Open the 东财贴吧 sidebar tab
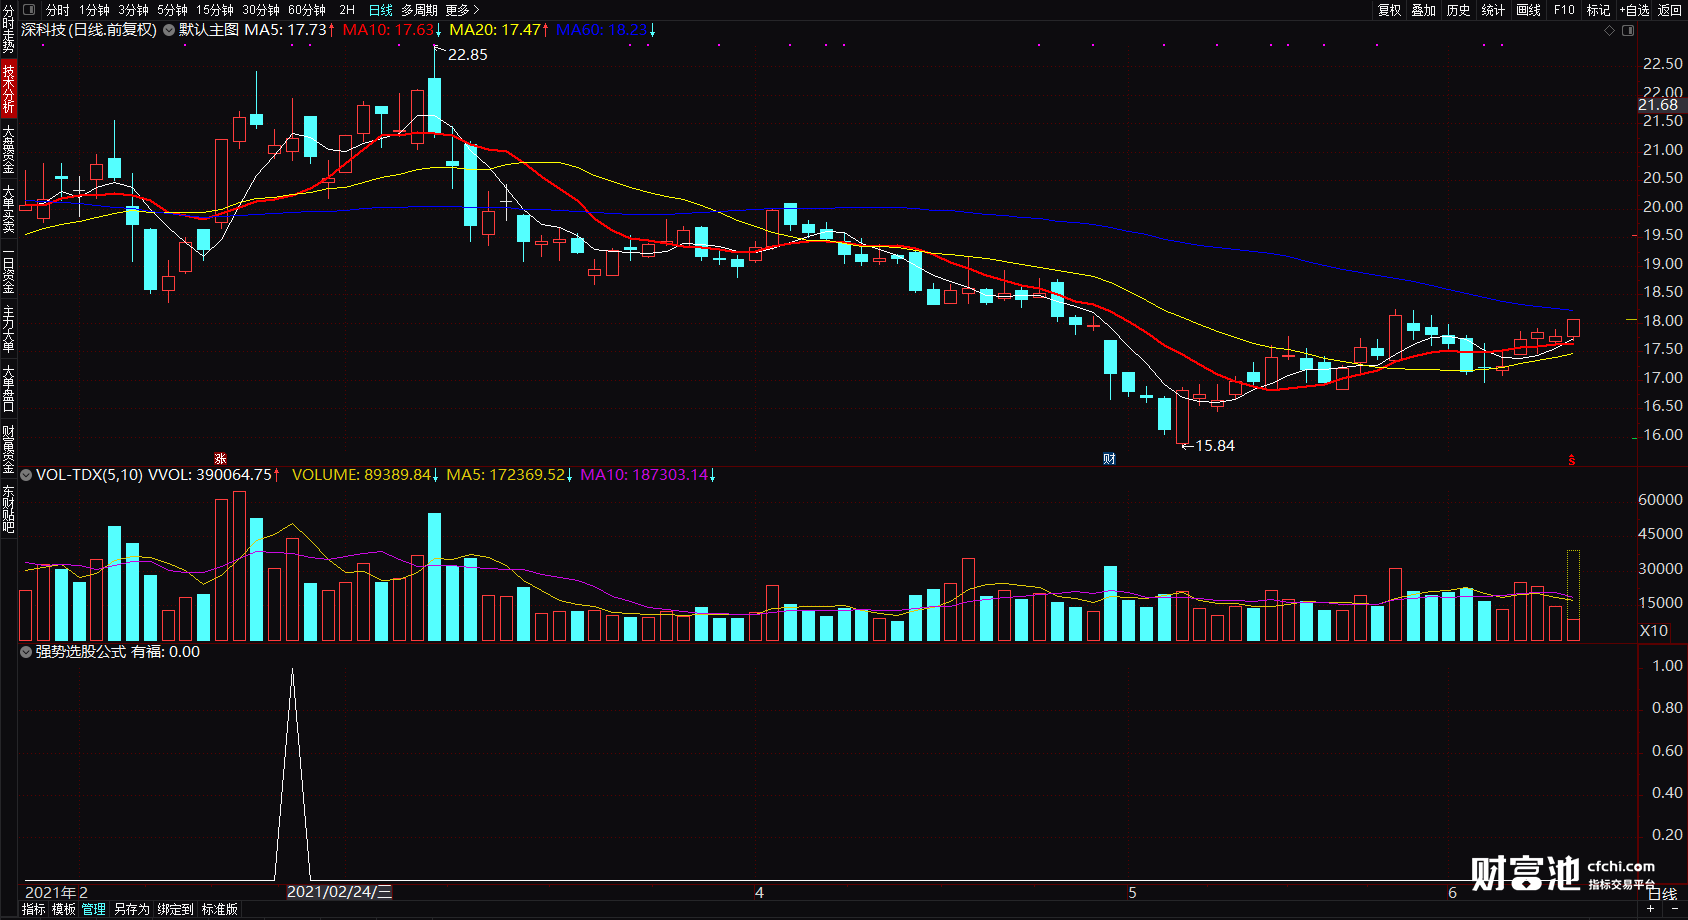Image resolution: width=1688 pixels, height=920 pixels. (x=8, y=508)
